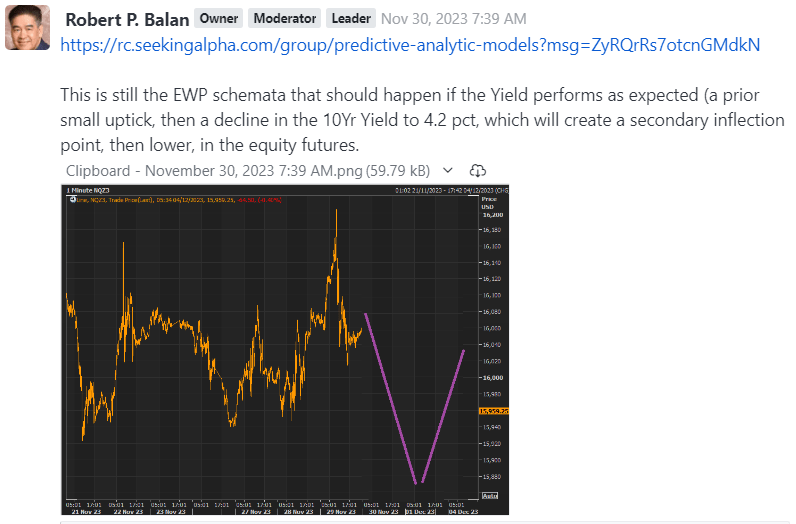Click the 16,200 price axis label
This screenshot has height=524, width=796.
tap(491, 214)
